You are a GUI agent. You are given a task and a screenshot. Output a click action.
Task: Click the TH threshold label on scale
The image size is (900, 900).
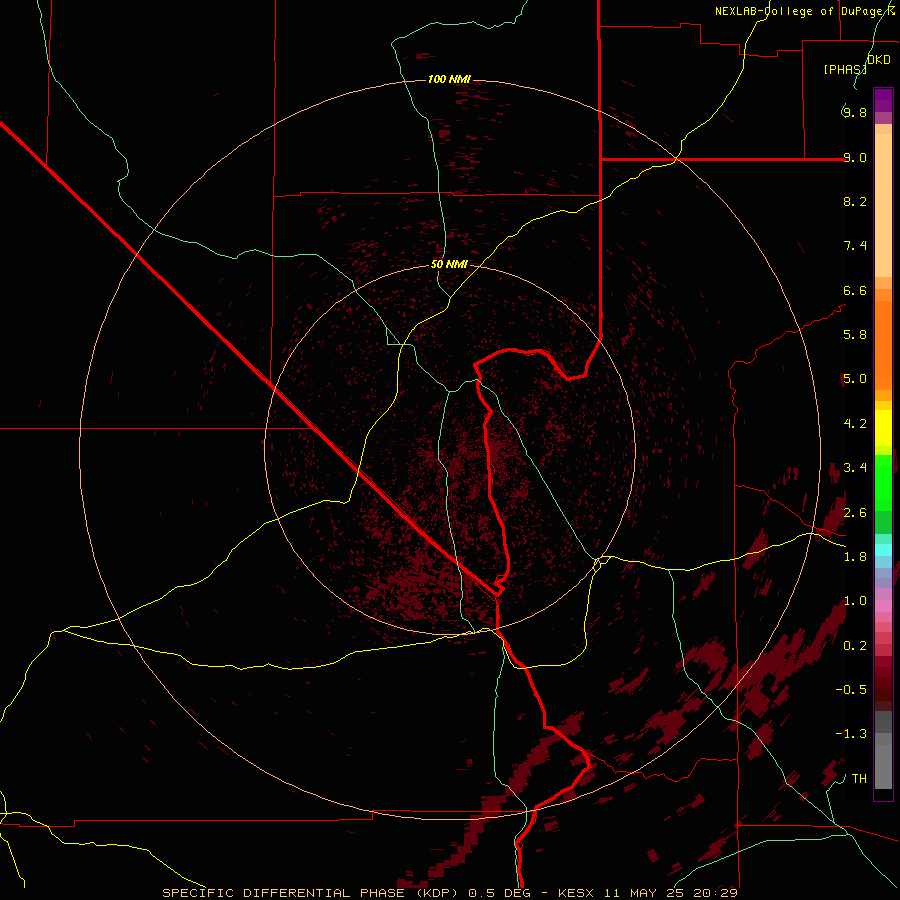[x=859, y=779]
